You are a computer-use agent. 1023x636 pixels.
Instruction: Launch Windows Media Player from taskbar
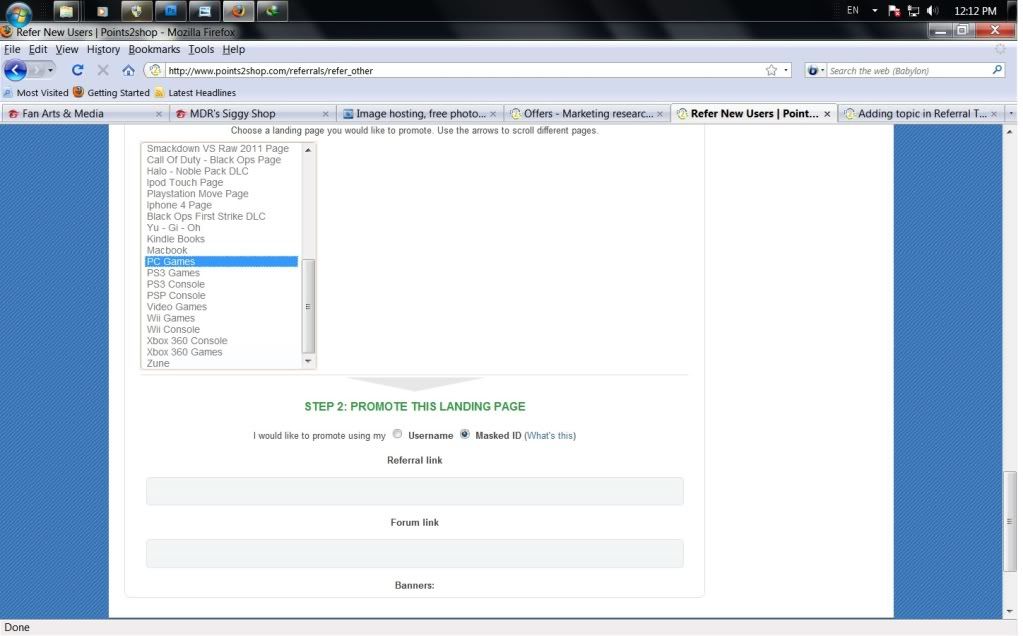tap(102, 10)
